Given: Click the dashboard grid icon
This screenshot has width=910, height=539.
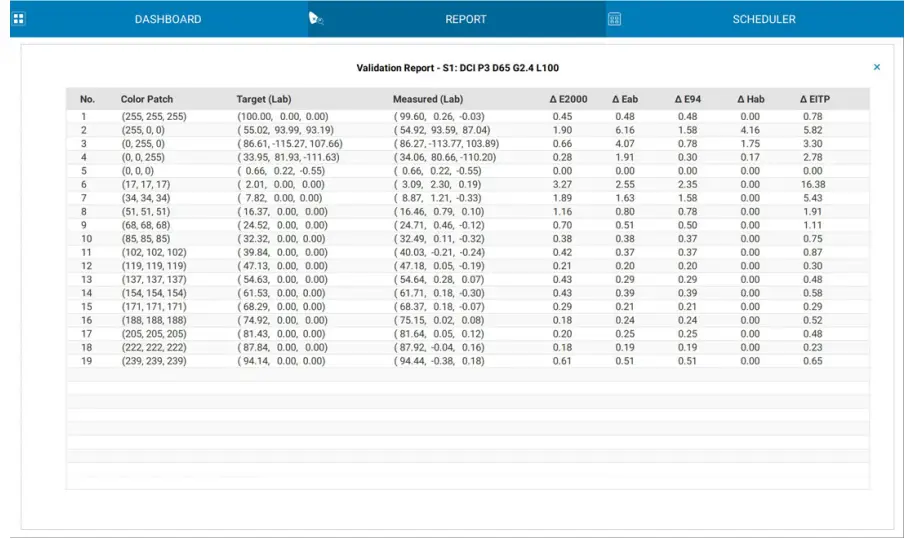Looking at the screenshot, I should pos(19,19).
